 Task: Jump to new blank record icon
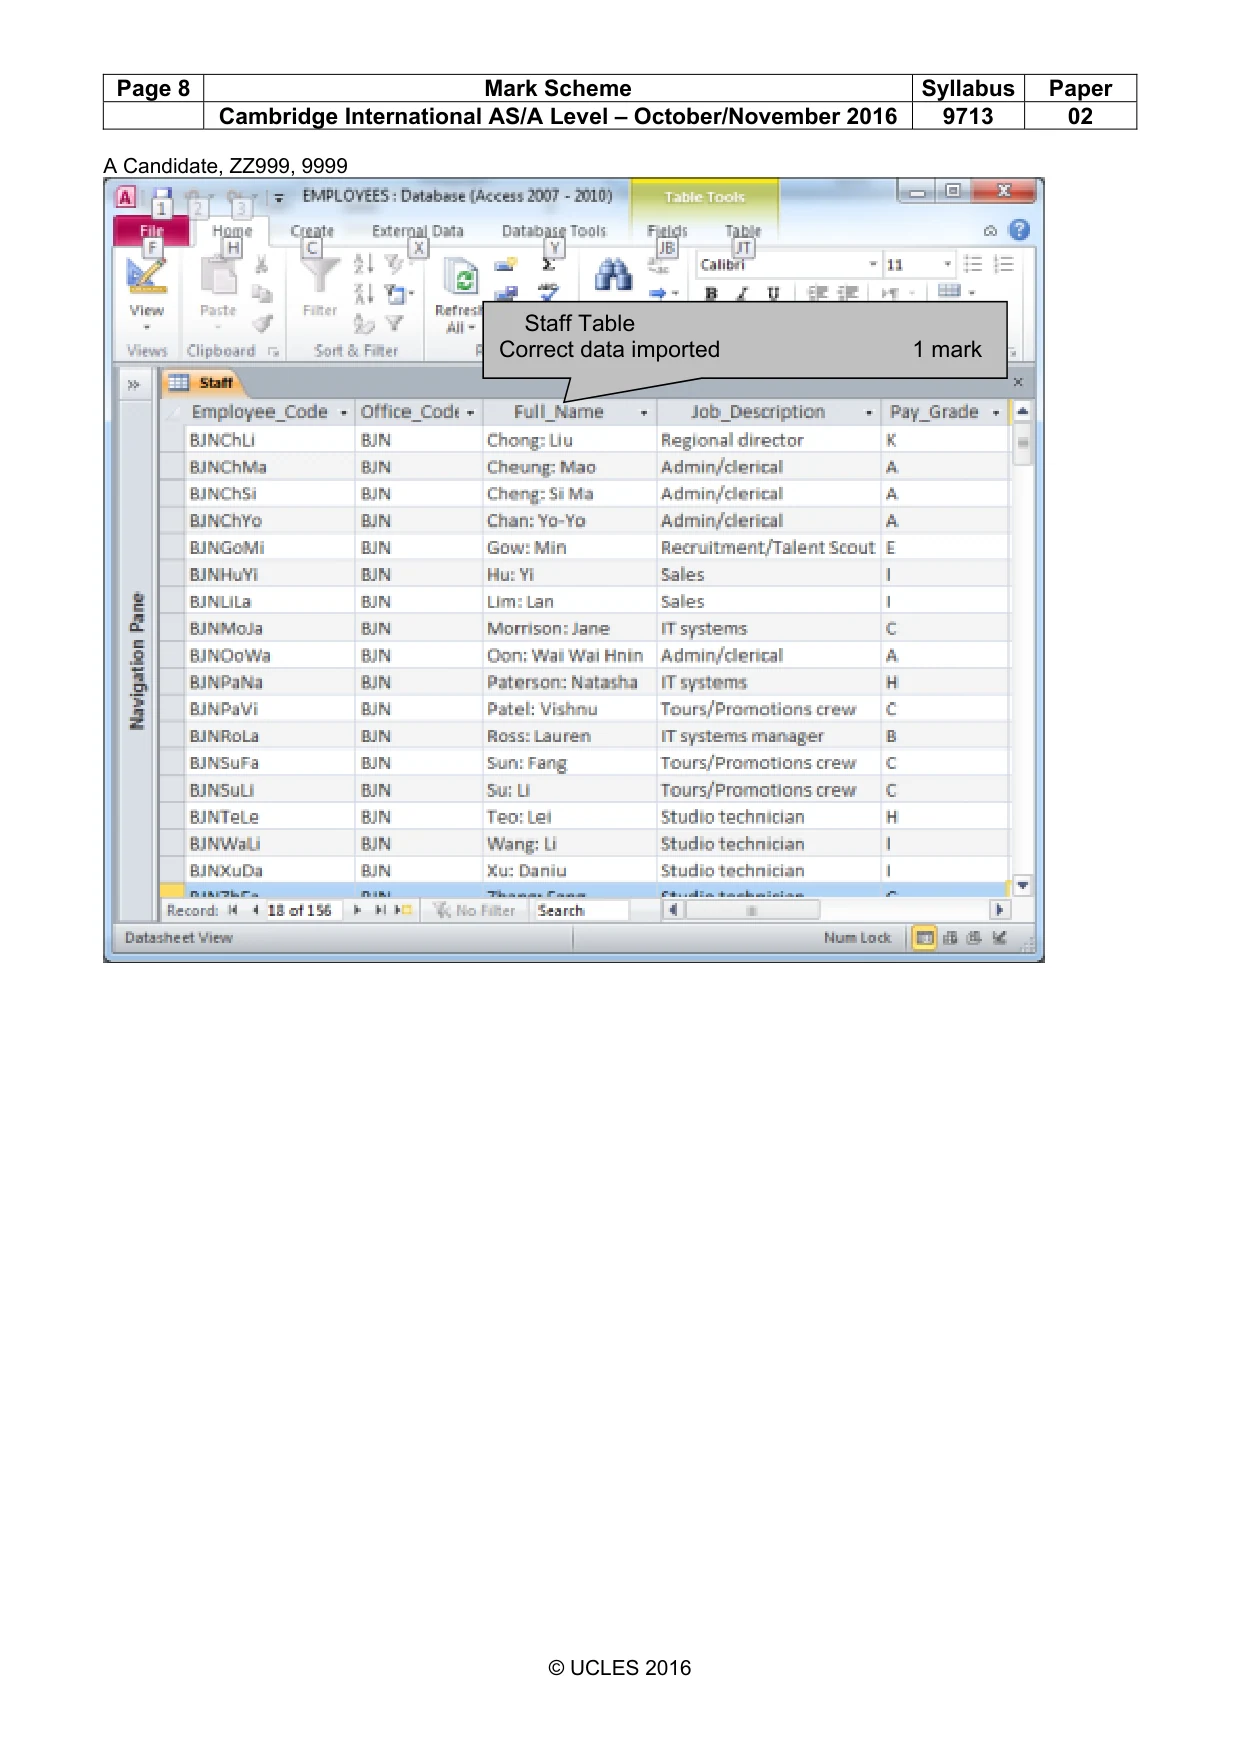pyautogui.click(x=403, y=910)
